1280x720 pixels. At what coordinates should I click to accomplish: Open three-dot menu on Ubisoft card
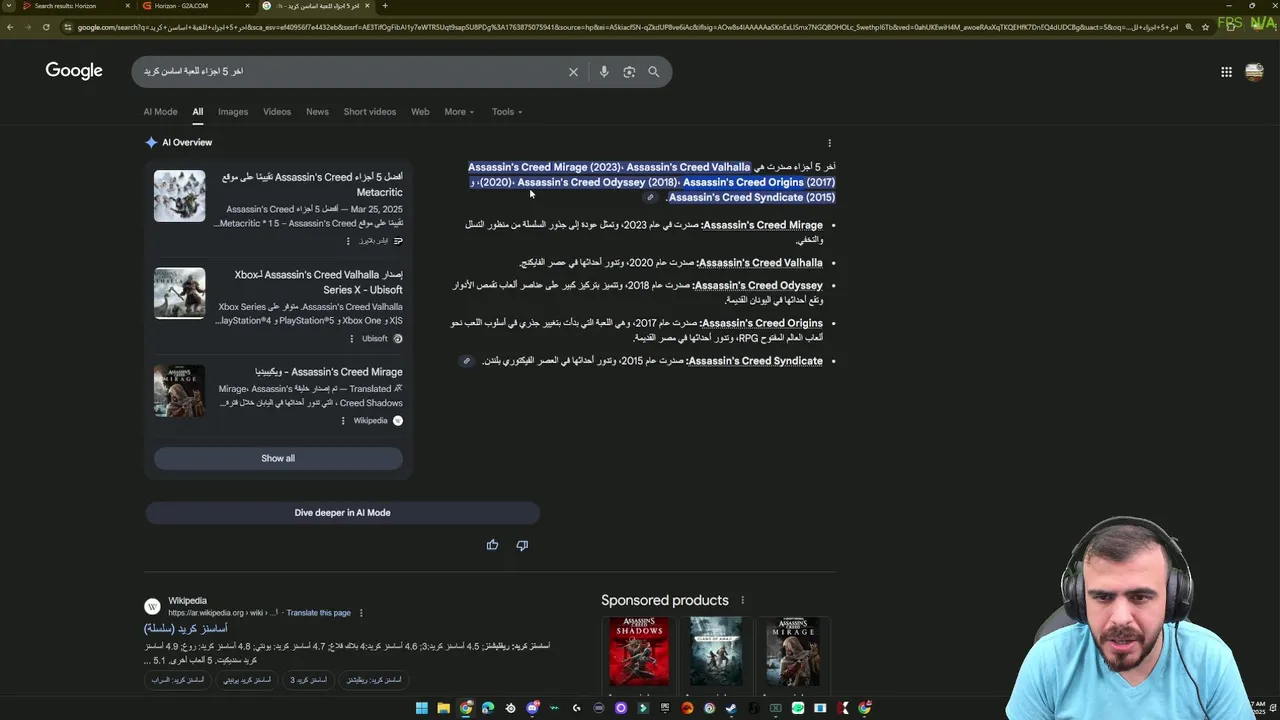[x=350, y=339]
